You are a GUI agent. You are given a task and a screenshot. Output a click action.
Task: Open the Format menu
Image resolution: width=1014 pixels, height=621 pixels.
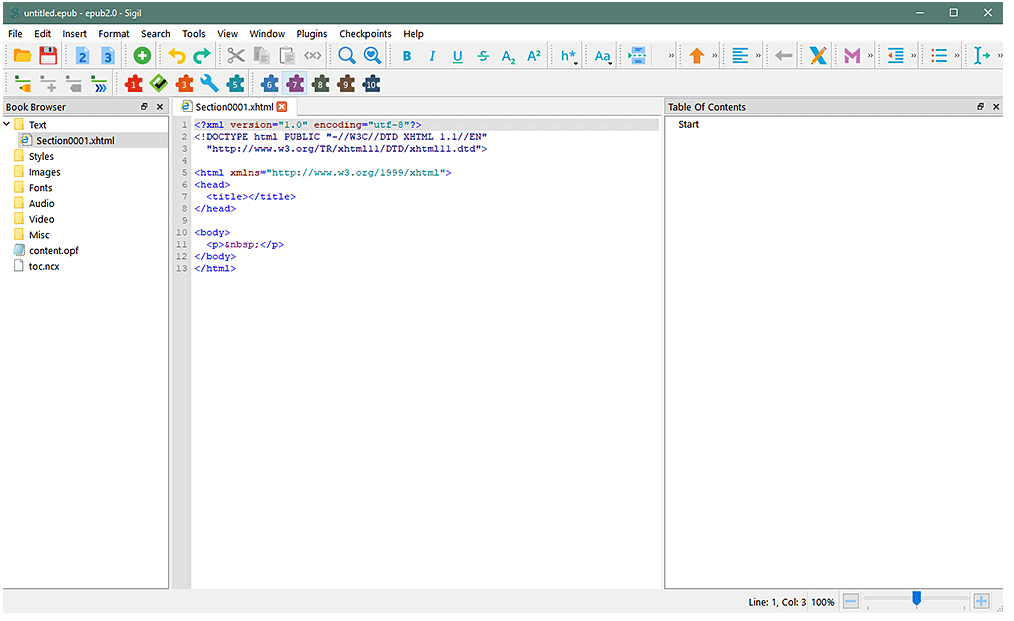(x=114, y=34)
